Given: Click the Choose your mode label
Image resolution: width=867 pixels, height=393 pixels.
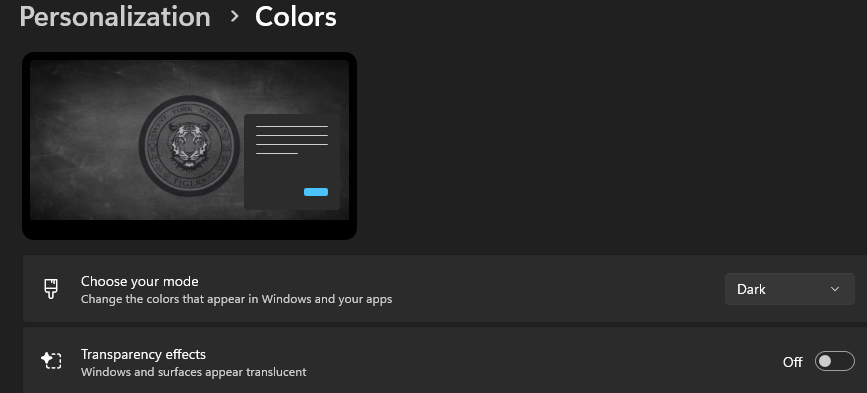Looking at the screenshot, I should 139,281.
